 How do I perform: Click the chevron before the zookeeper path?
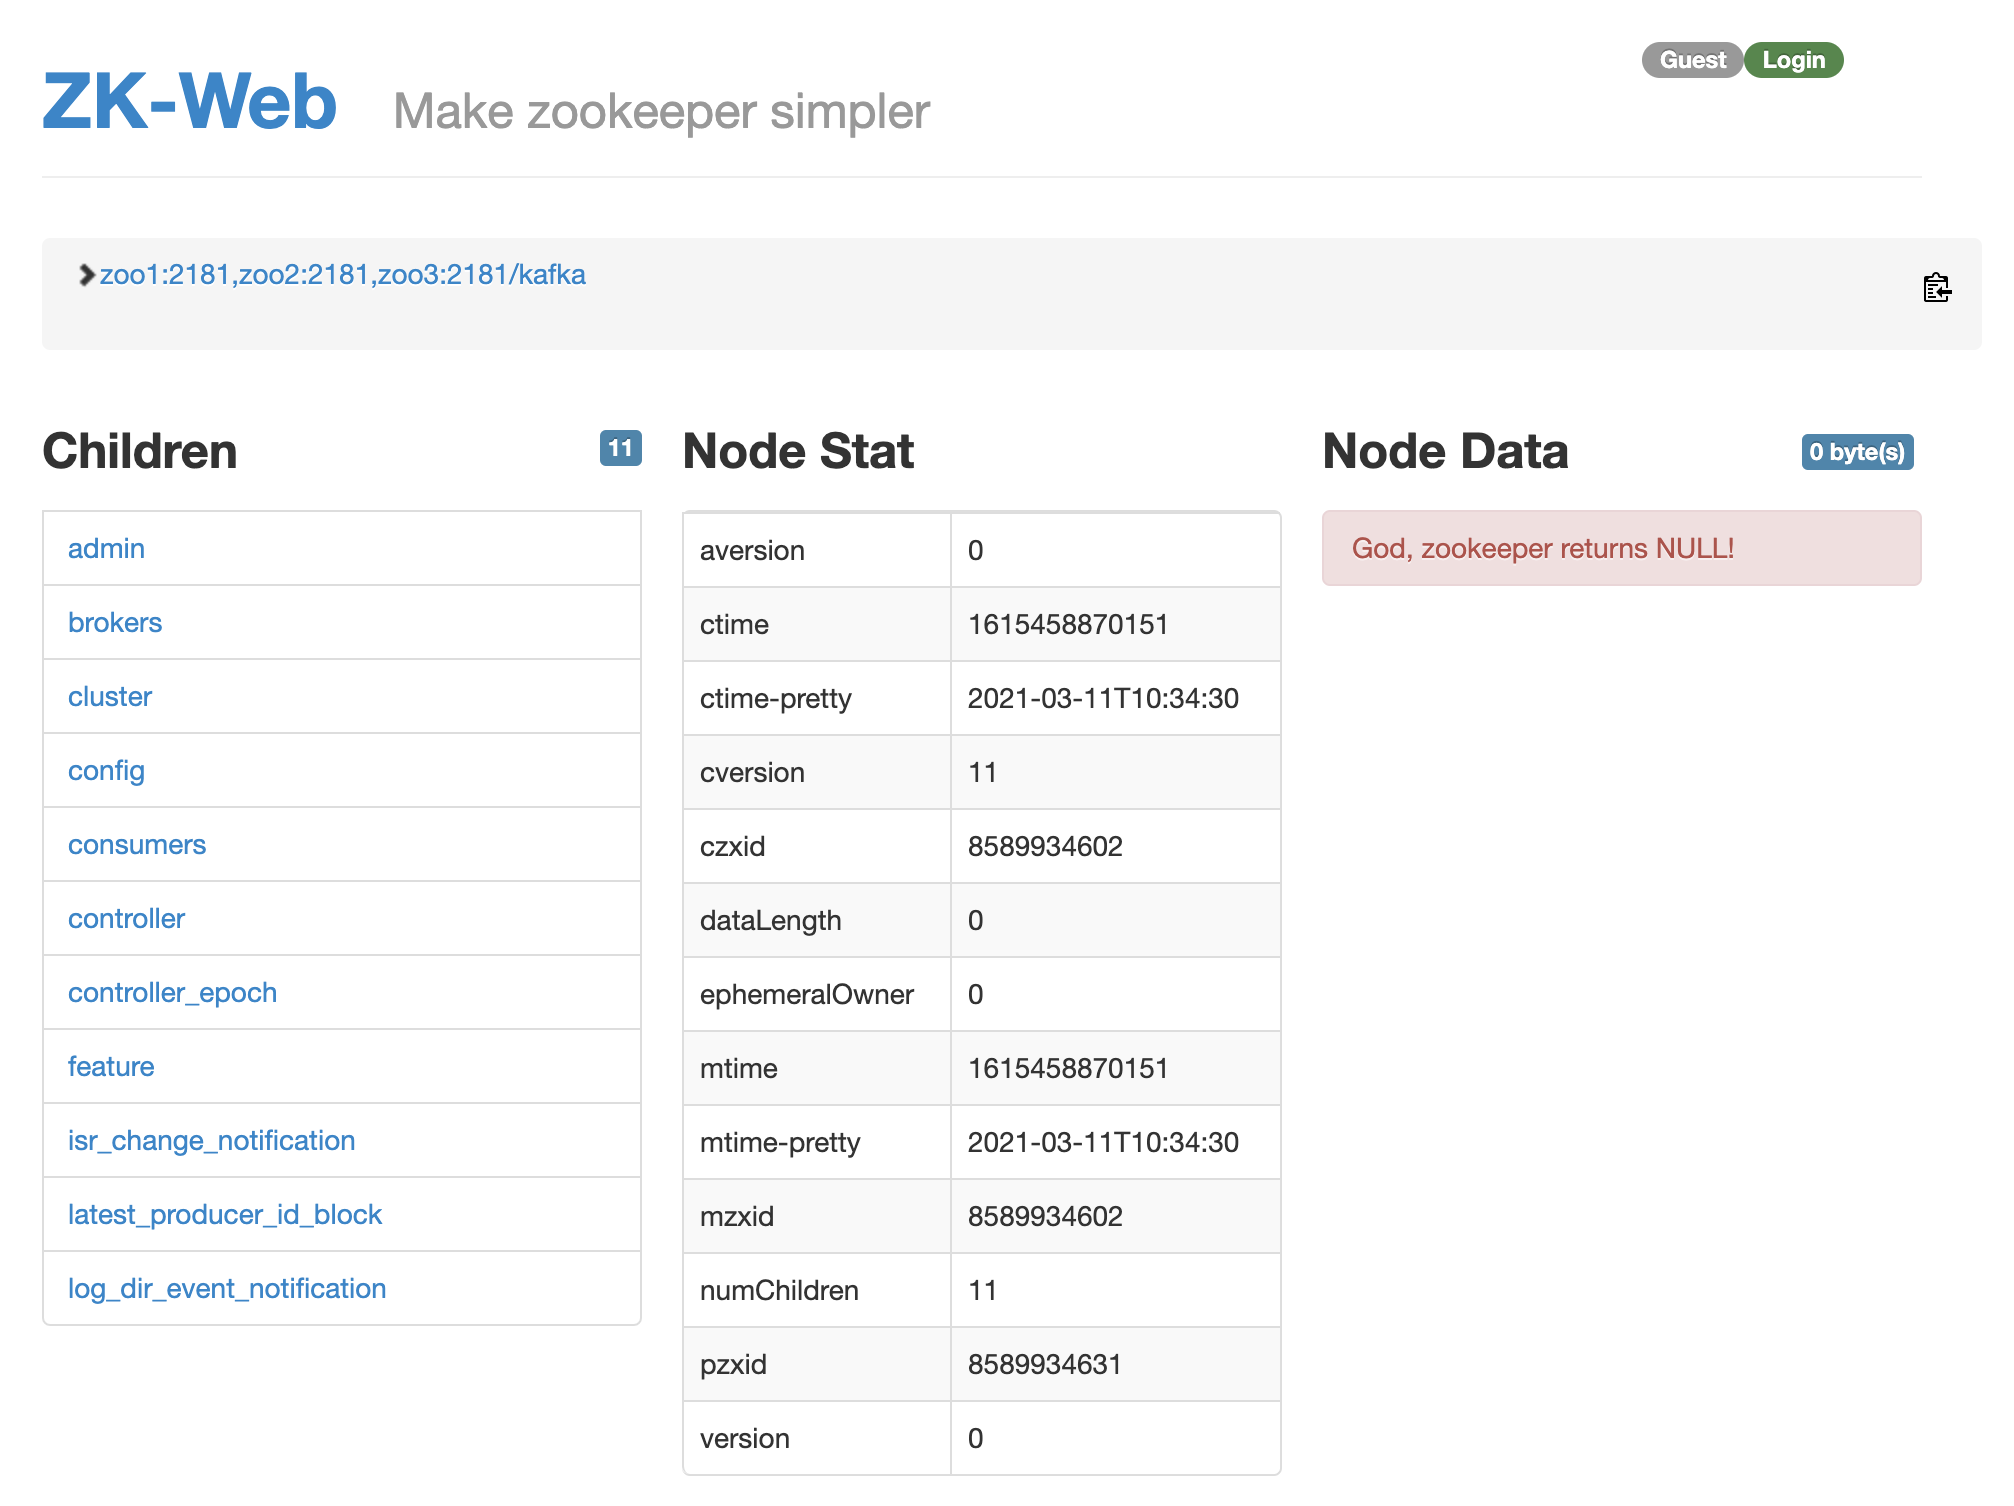click(x=87, y=275)
